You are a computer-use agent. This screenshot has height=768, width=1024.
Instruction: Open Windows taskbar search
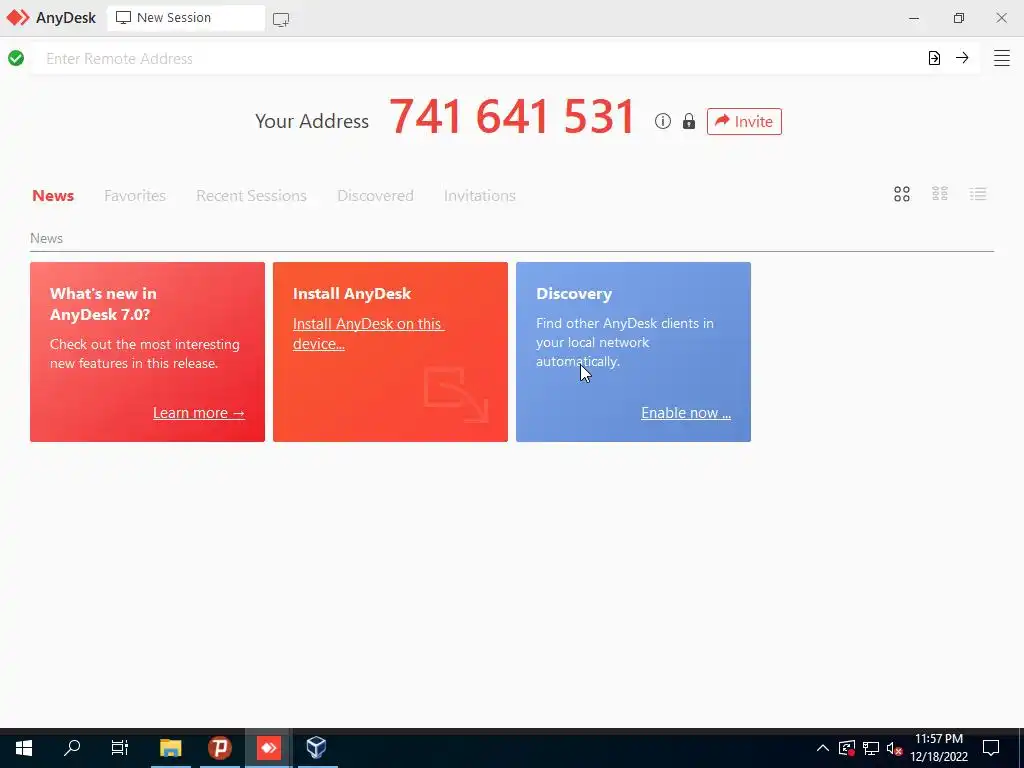tap(72, 747)
